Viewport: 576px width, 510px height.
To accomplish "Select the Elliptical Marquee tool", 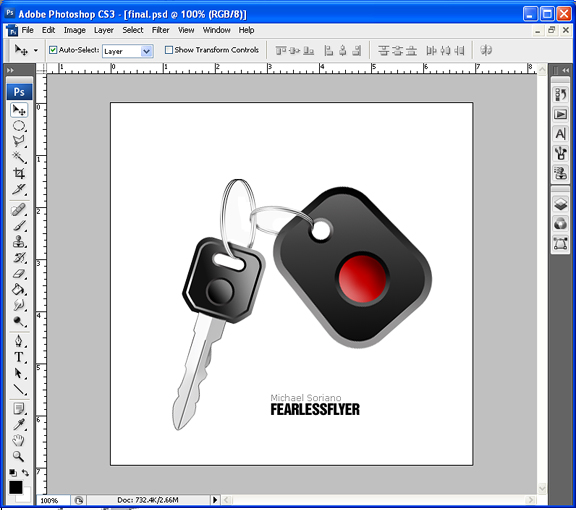I will tap(19, 126).
